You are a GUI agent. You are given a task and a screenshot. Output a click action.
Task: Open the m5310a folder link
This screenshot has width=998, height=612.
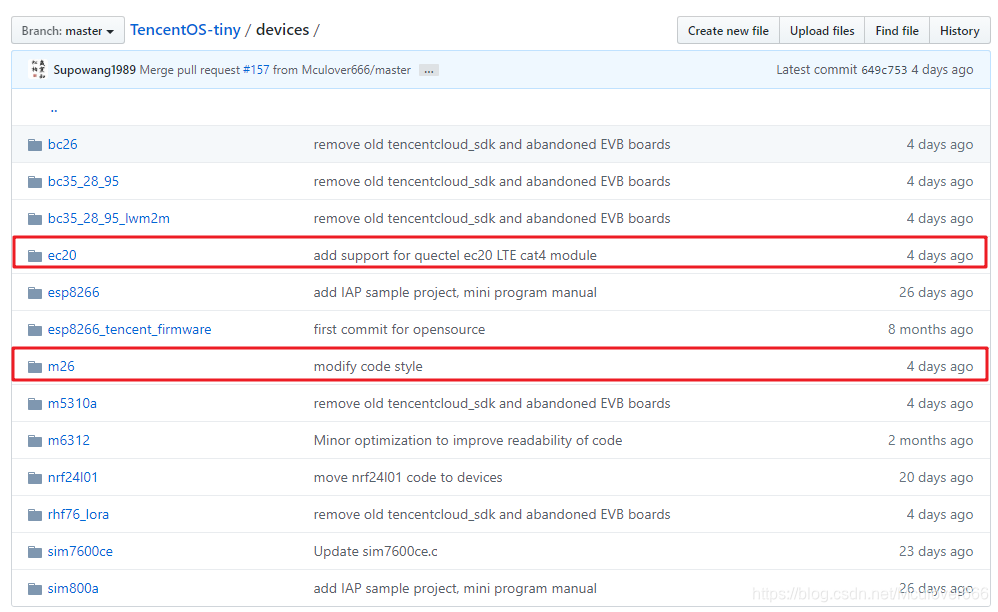pos(72,403)
